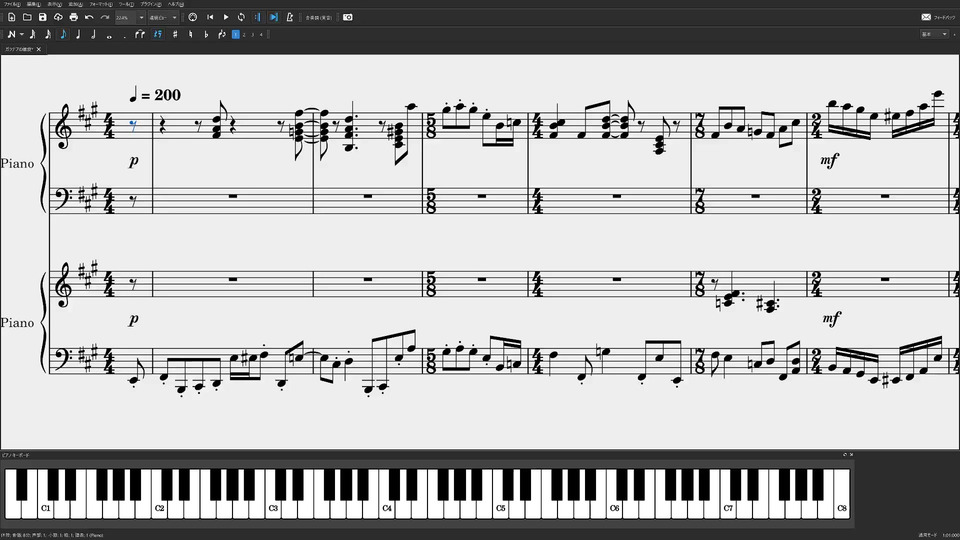Screen dimensions: 960x540
Task: Toggle MIDI input icon
Action: [x=193, y=17]
